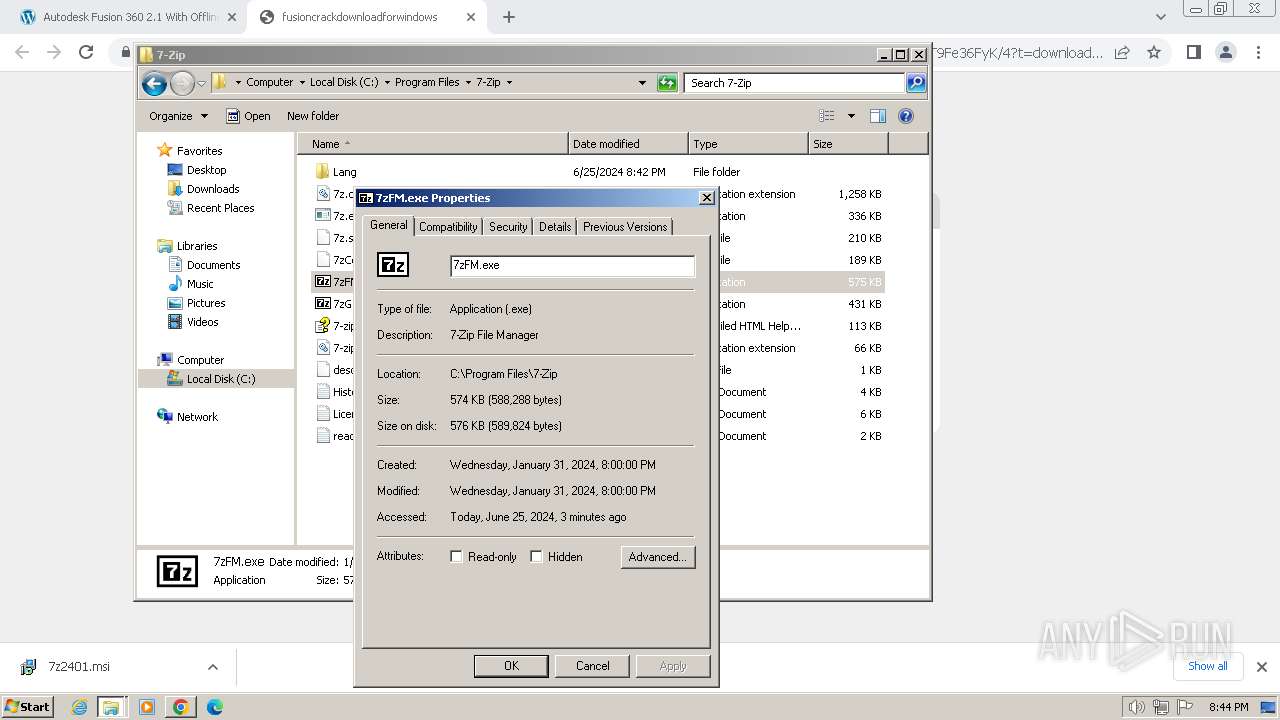Viewport: 1280px width, 720px height.
Task: Click the search magnifier icon in Explorer
Action: (x=916, y=83)
